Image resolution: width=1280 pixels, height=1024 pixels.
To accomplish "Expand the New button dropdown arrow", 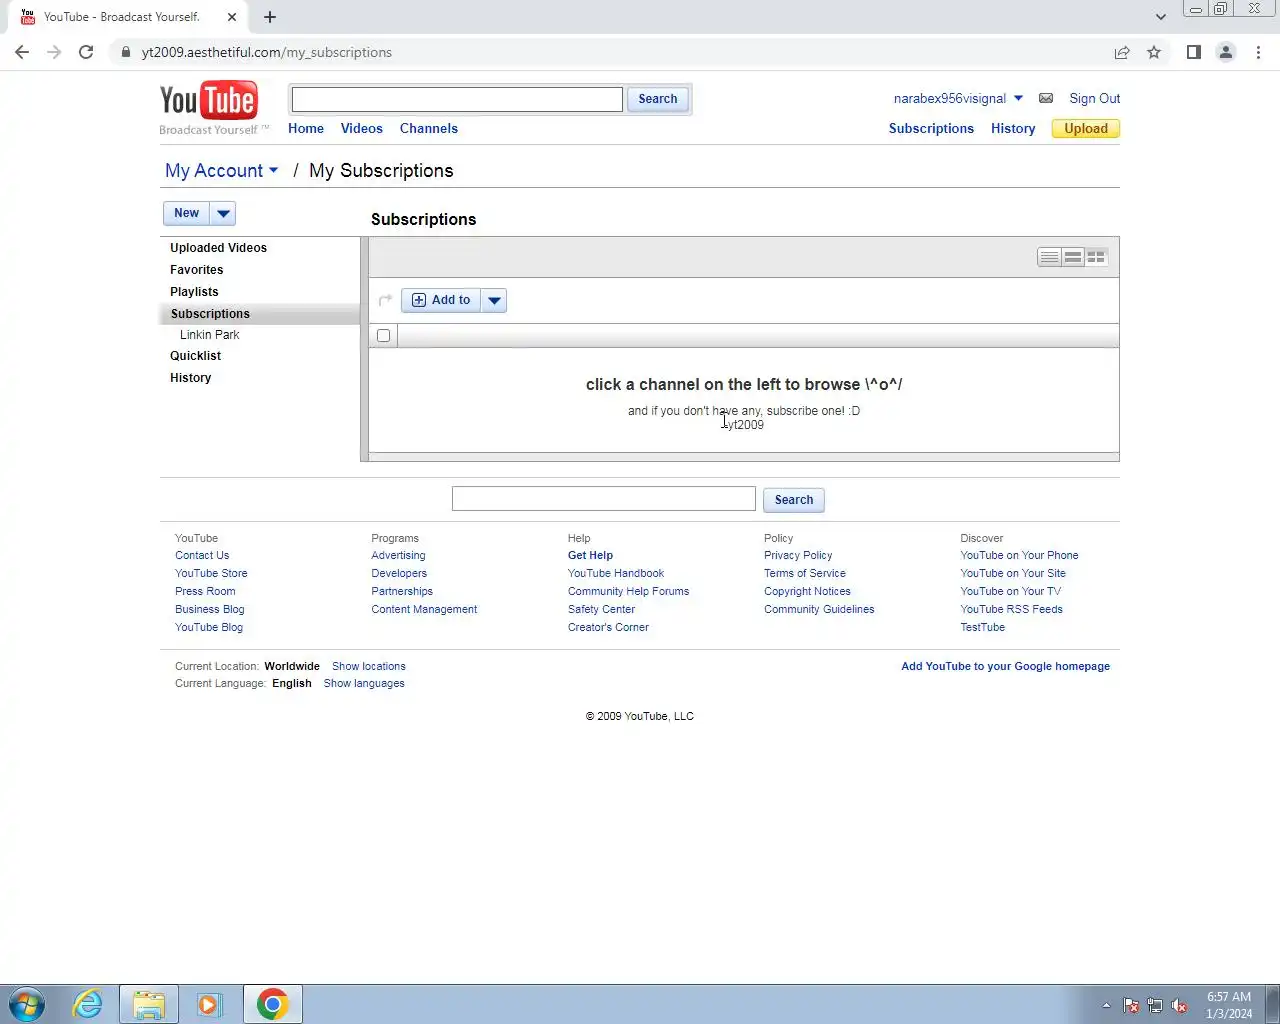I will 223,213.
